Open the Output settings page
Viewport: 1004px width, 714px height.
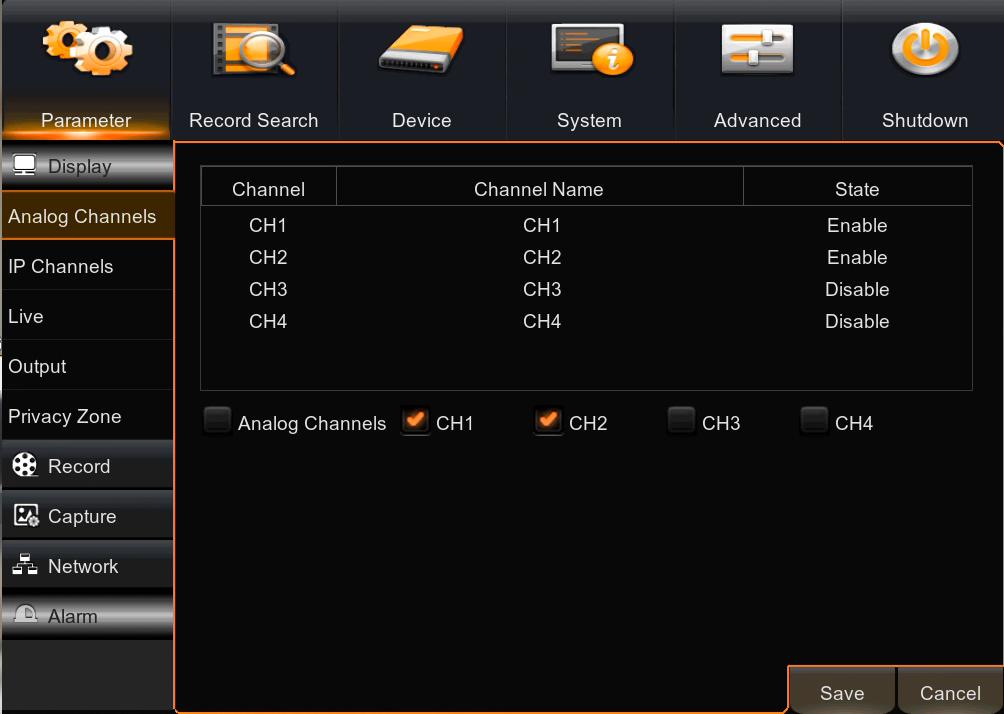[88, 366]
